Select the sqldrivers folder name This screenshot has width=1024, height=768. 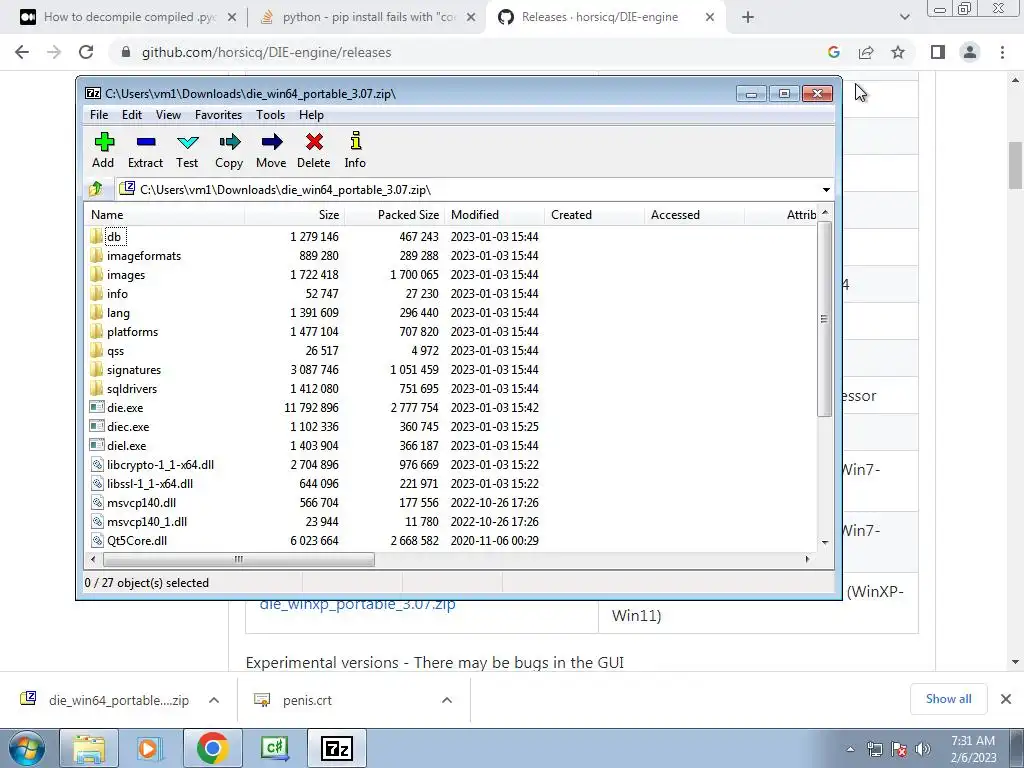132,389
